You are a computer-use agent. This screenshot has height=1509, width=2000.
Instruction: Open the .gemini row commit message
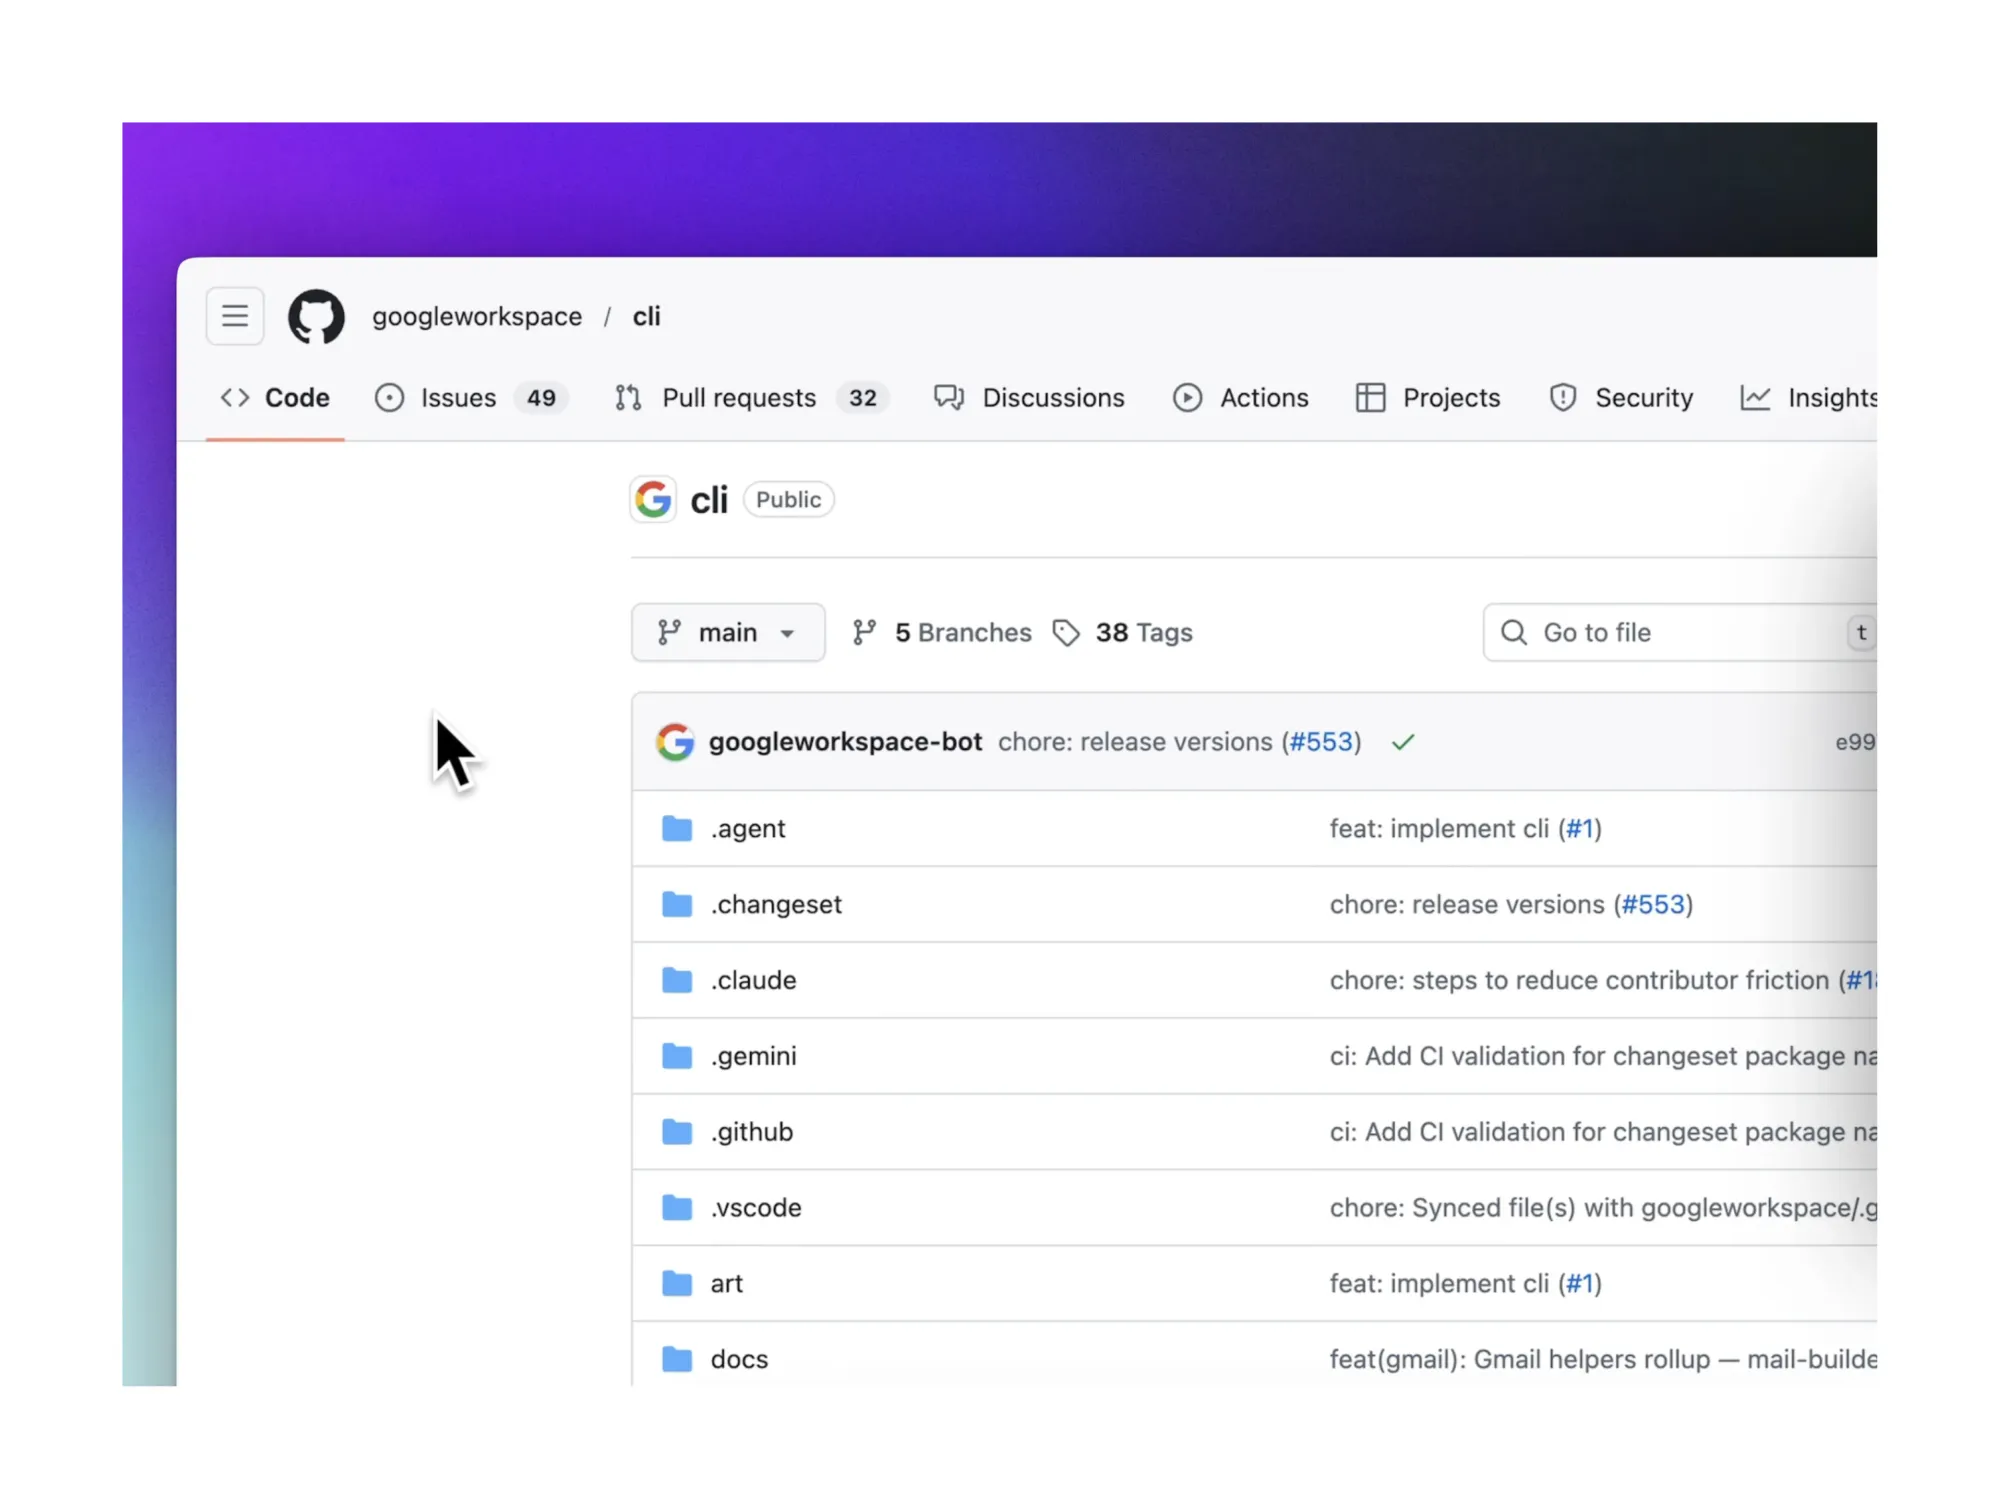coord(1603,1057)
